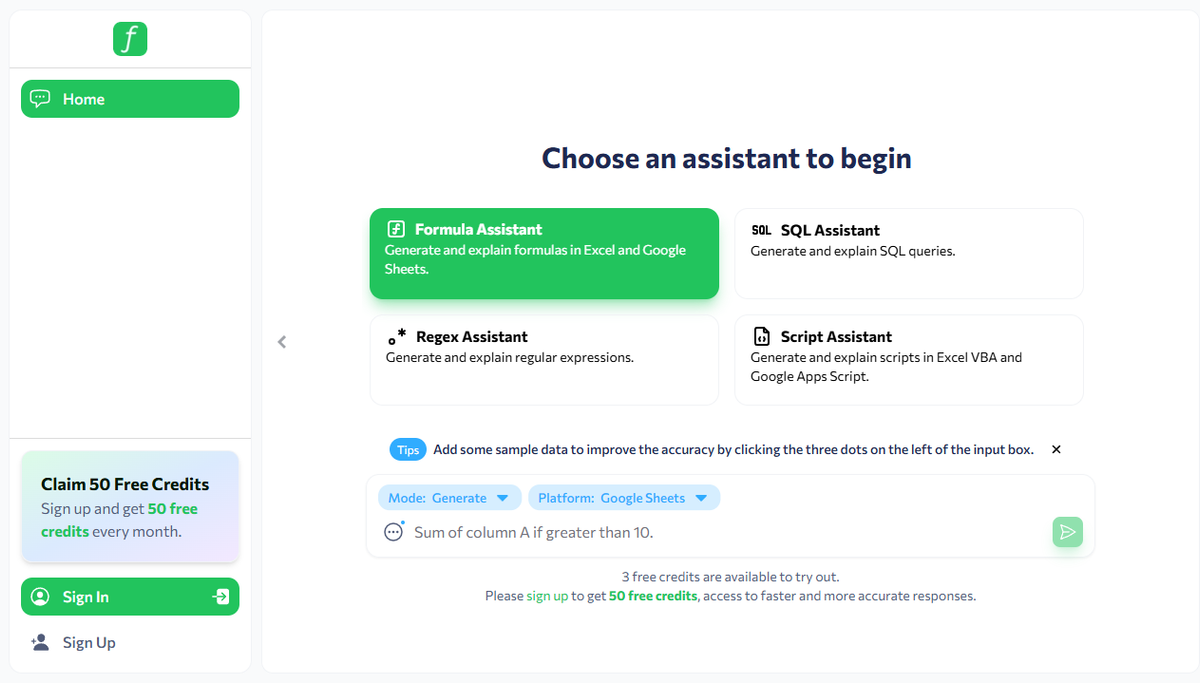Click the Sign Up person icon

coord(40,642)
